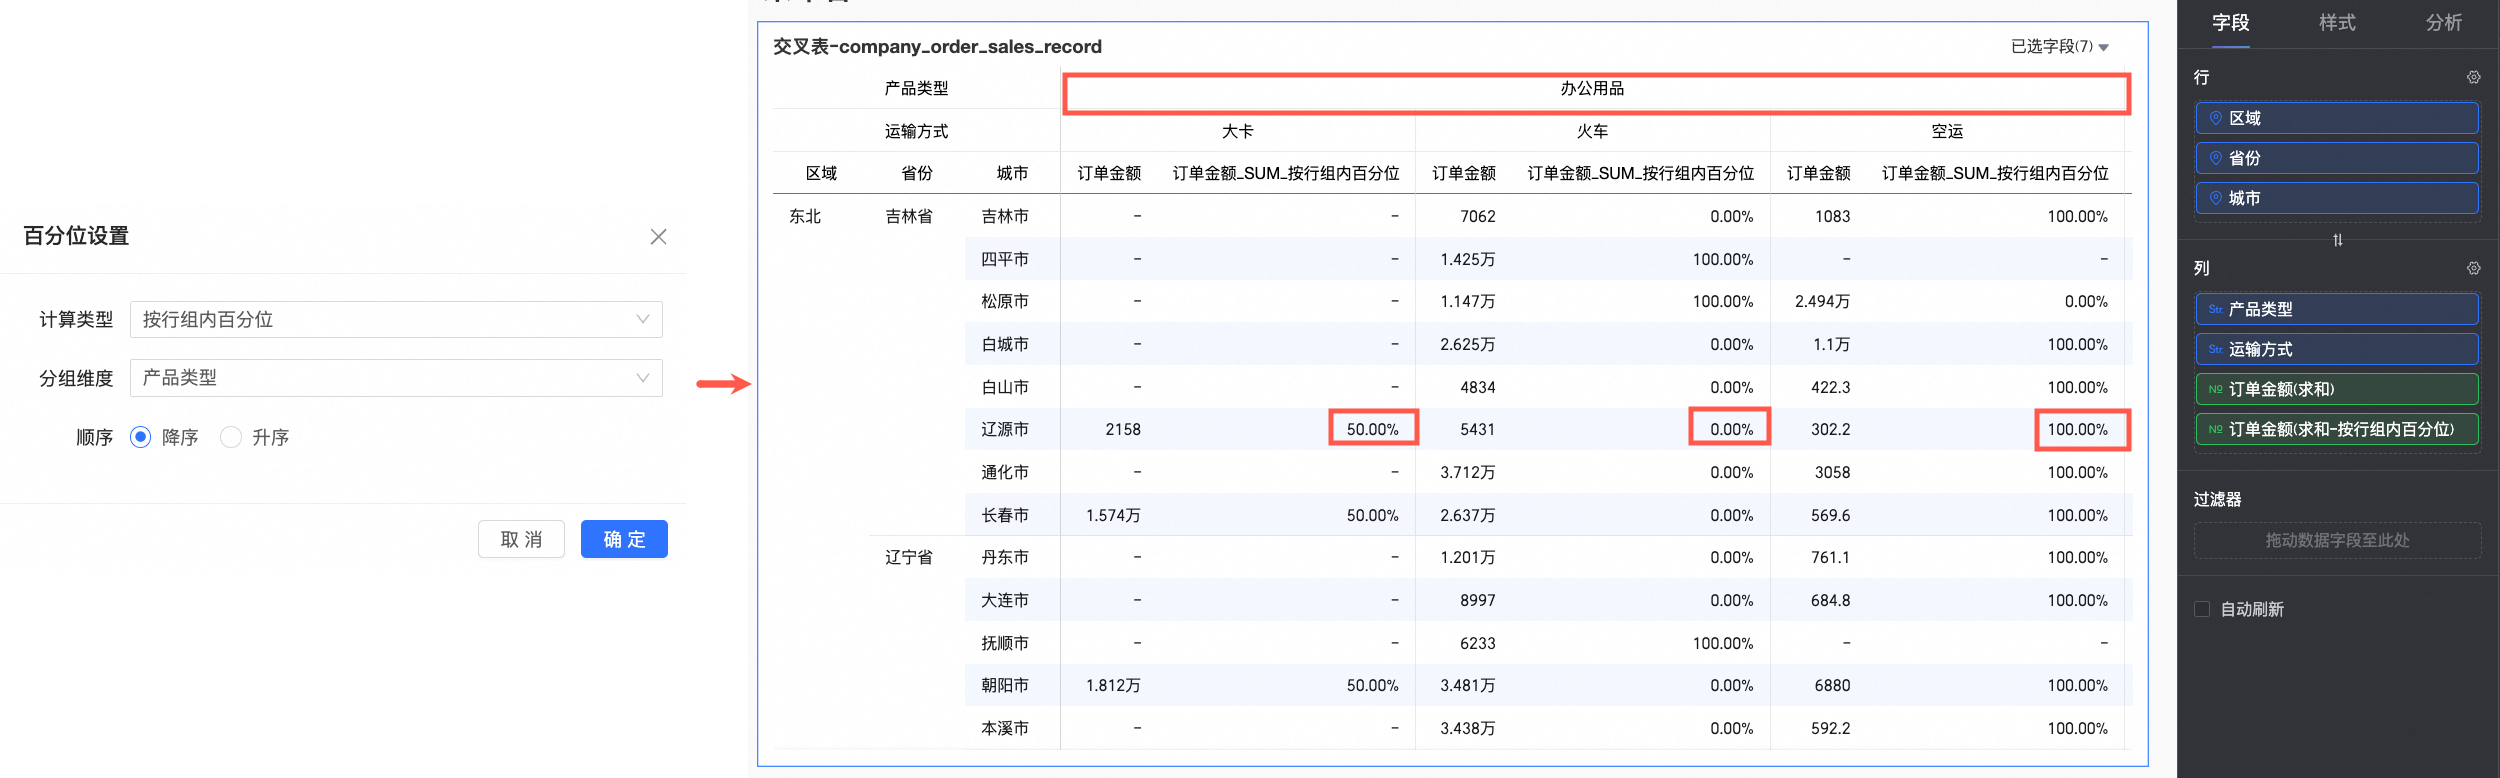The width and height of the screenshot is (2500, 778).
Task: Click the filter drop zone 拖动数据字段至此处
Action: 2337,540
